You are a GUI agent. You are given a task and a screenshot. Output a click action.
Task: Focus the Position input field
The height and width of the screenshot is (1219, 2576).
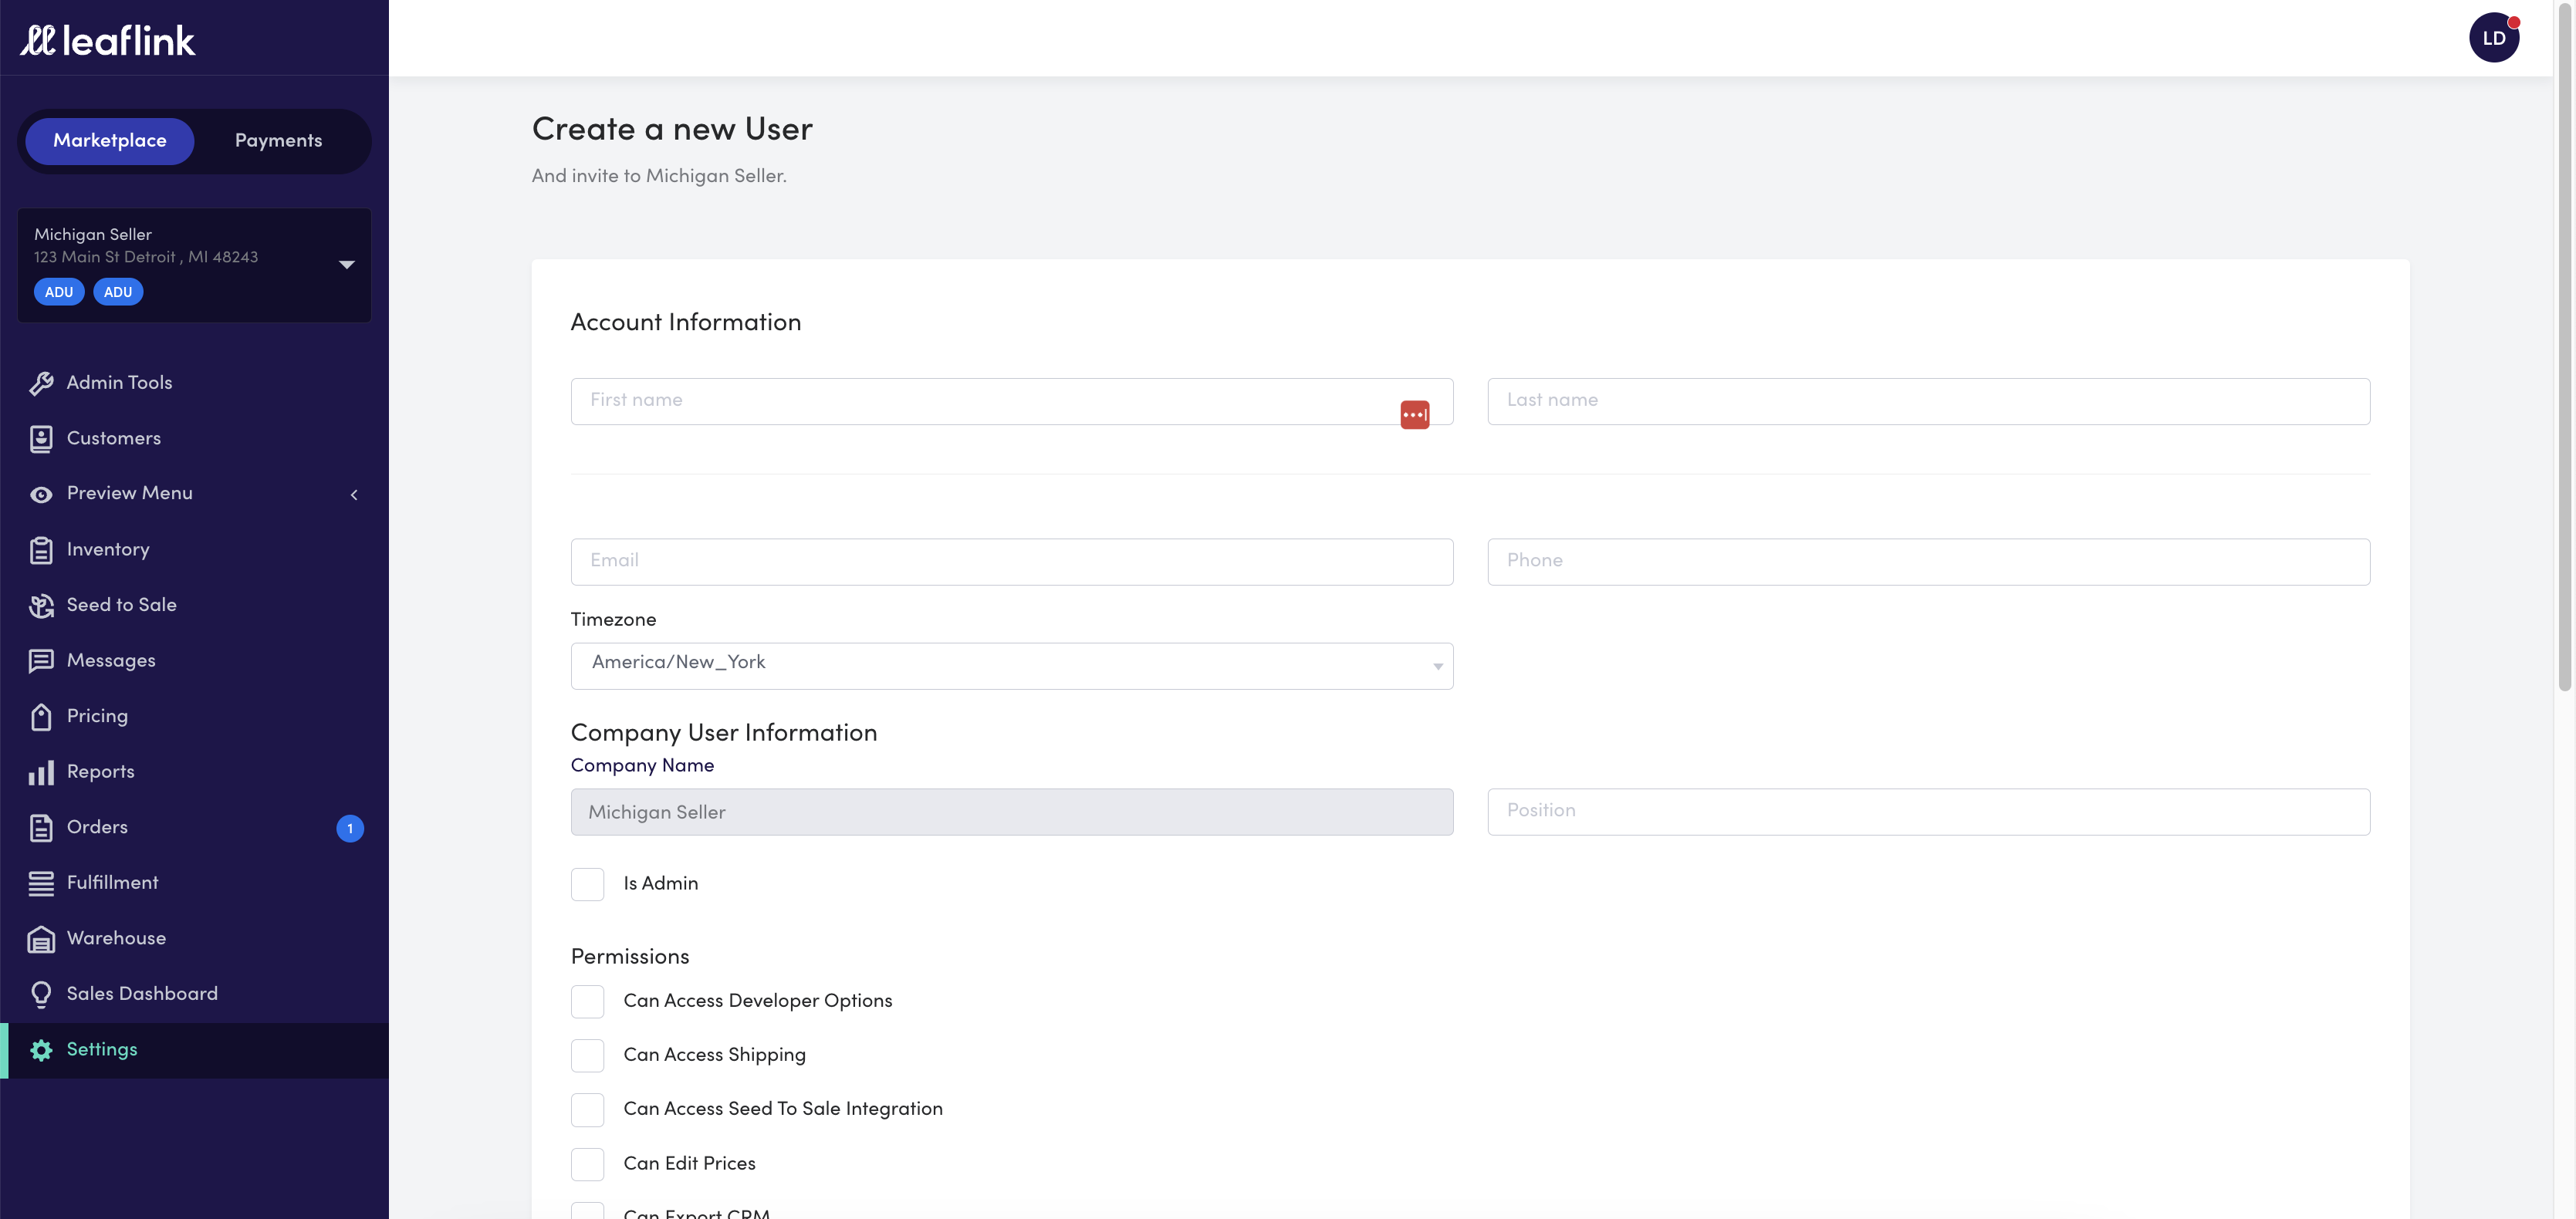(1928, 812)
